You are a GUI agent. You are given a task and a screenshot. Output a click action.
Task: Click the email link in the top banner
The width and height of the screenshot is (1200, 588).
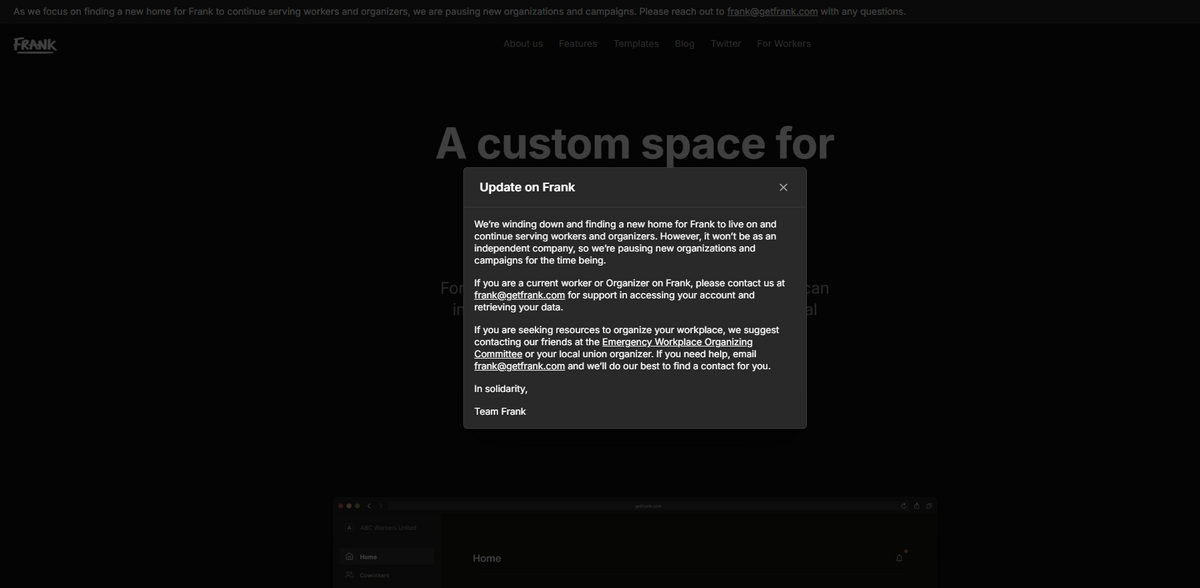click(772, 12)
